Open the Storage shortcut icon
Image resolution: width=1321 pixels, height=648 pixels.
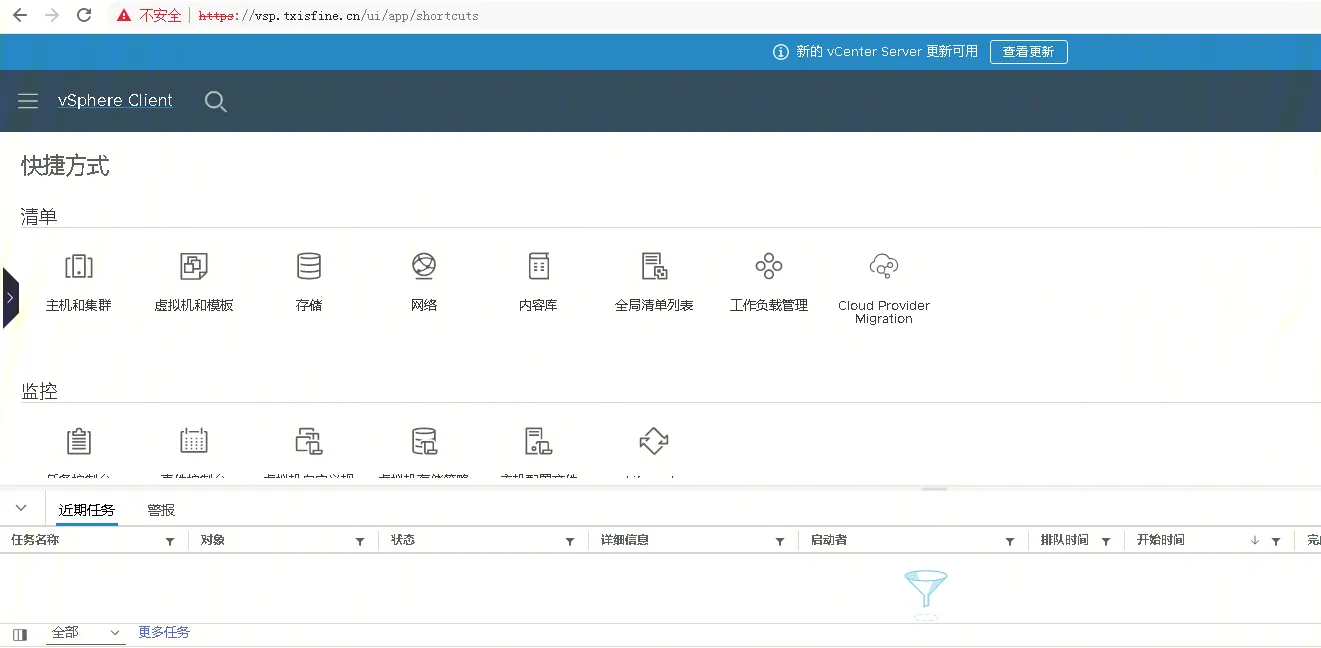tap(309, 267)
